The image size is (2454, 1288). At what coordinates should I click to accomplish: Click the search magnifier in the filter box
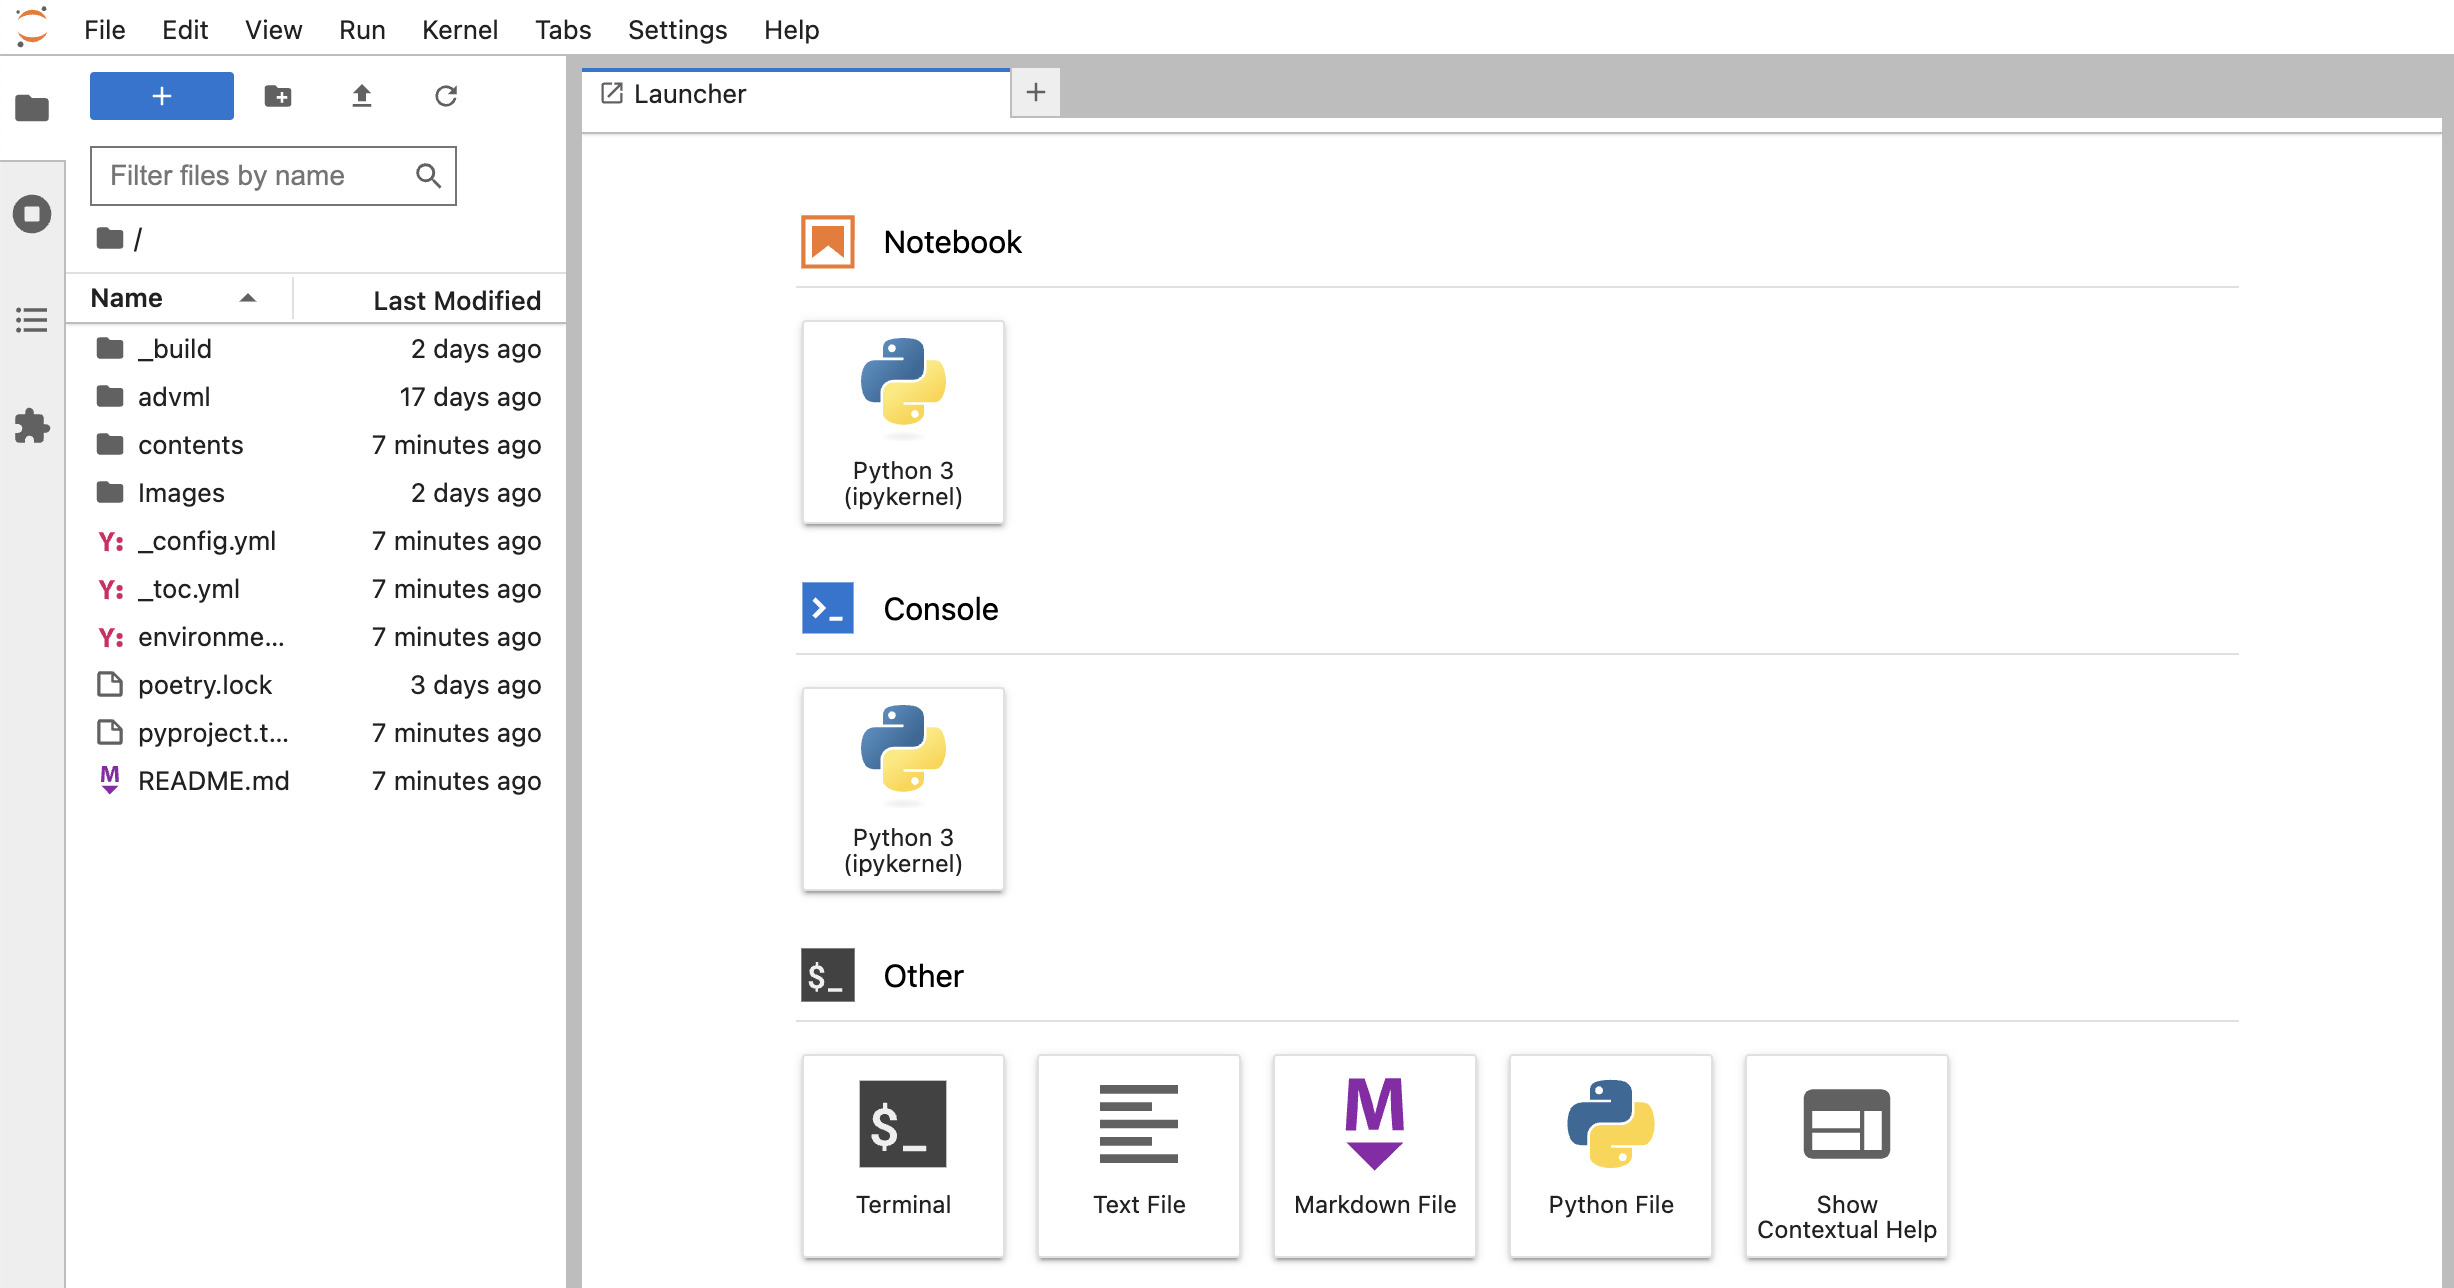tap(428, 176)
